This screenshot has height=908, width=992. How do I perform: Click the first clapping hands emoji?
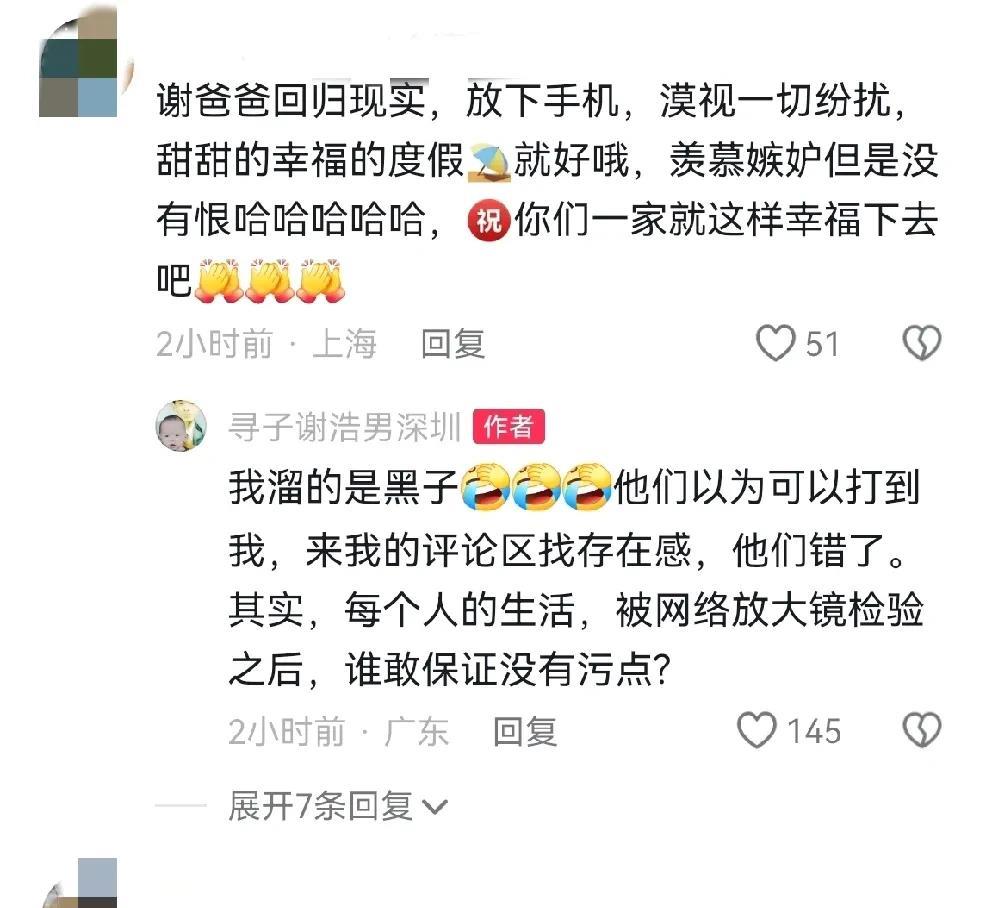tap(218, 280)
